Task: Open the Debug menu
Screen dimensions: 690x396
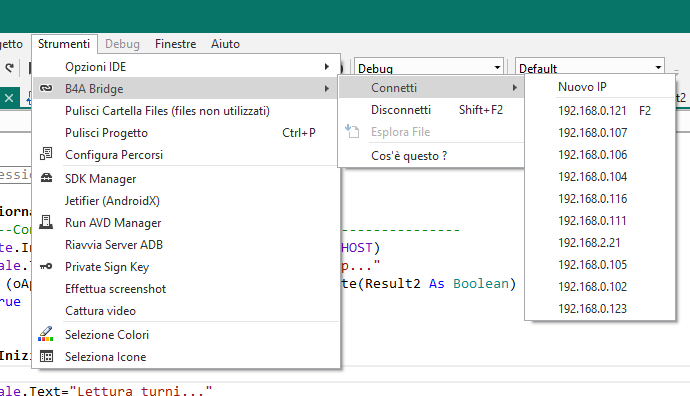Action: click(122, 44)
